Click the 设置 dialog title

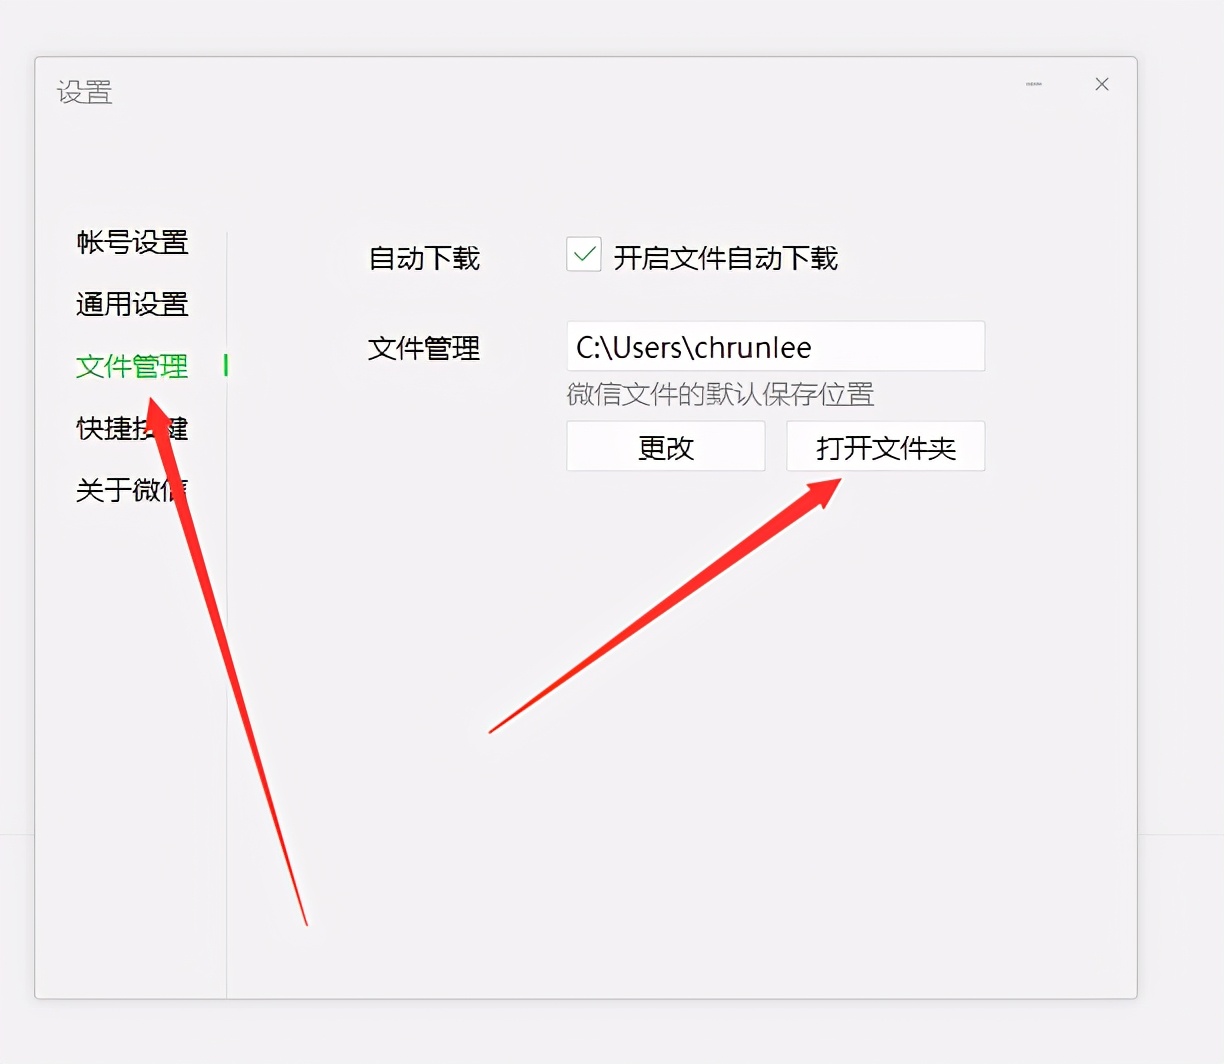tap(84, 92)
